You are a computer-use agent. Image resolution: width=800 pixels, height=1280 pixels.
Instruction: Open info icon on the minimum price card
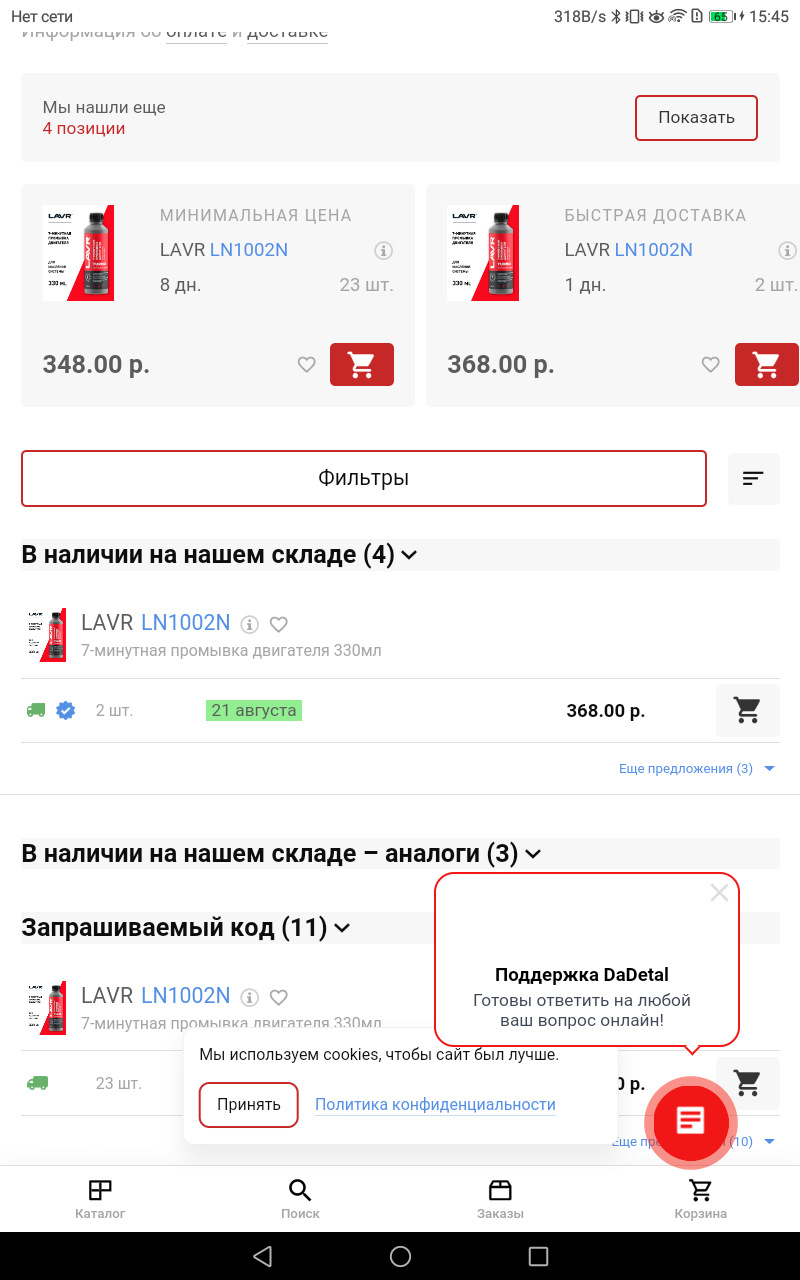click(383, 250)
